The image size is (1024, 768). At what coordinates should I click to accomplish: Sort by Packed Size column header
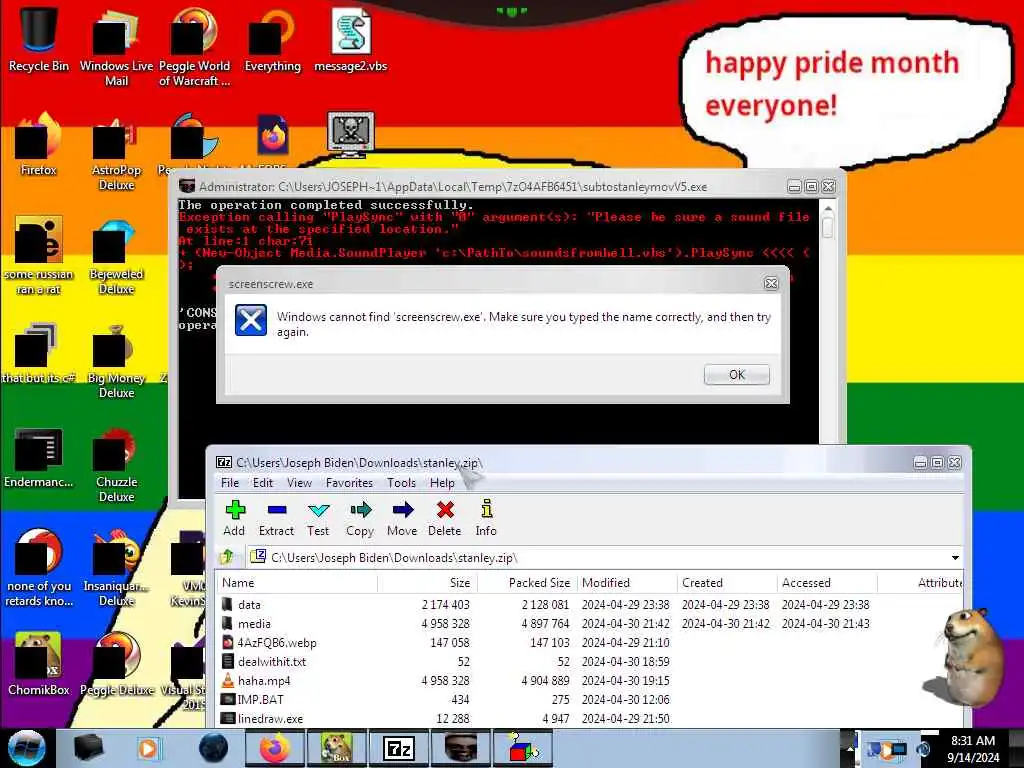[528, 583]
